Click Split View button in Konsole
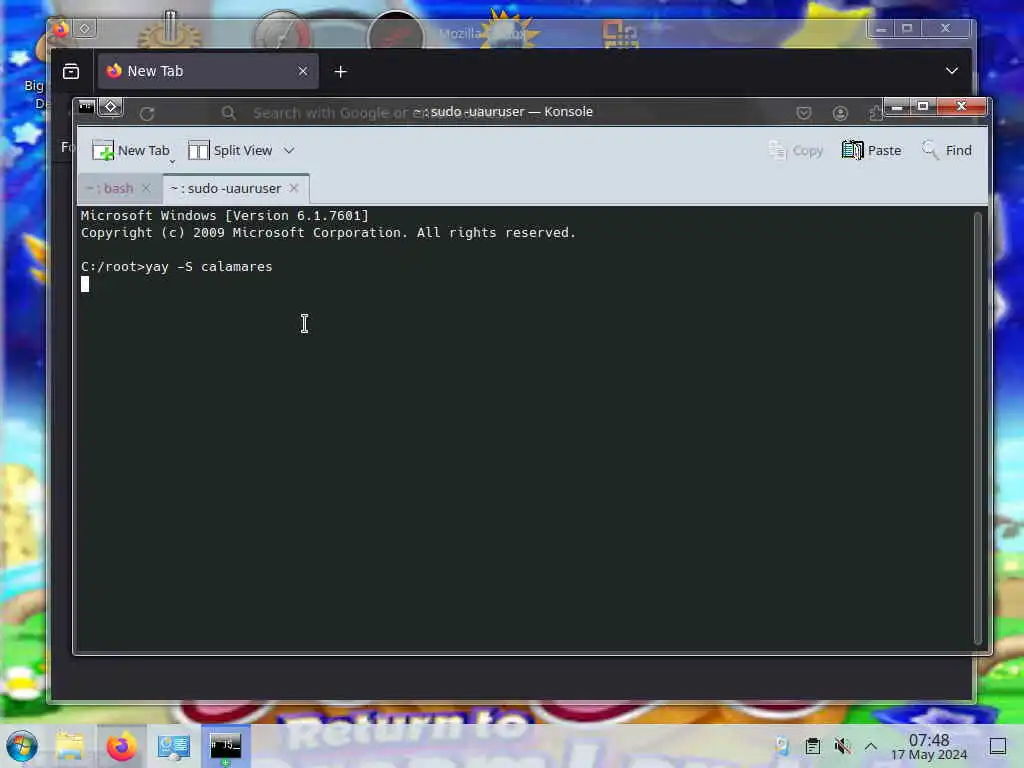 pos(230,150)
